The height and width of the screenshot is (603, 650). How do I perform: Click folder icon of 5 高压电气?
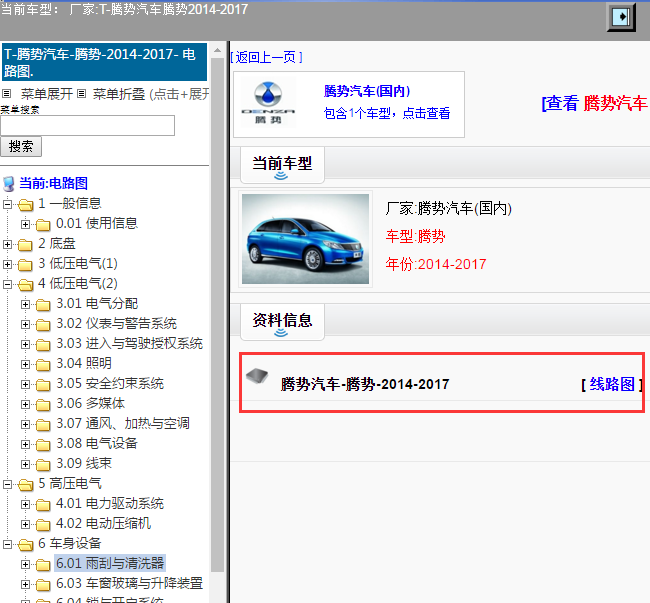pyautogui.click(x=26, y=484)
